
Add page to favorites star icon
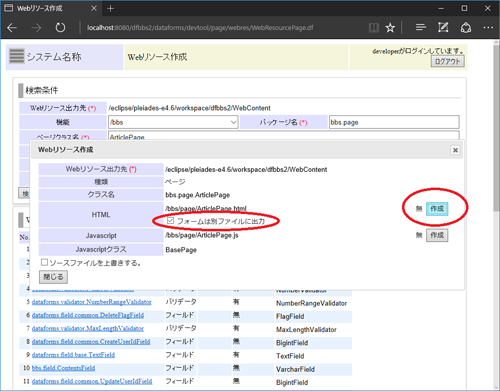(x=390, y=28)
